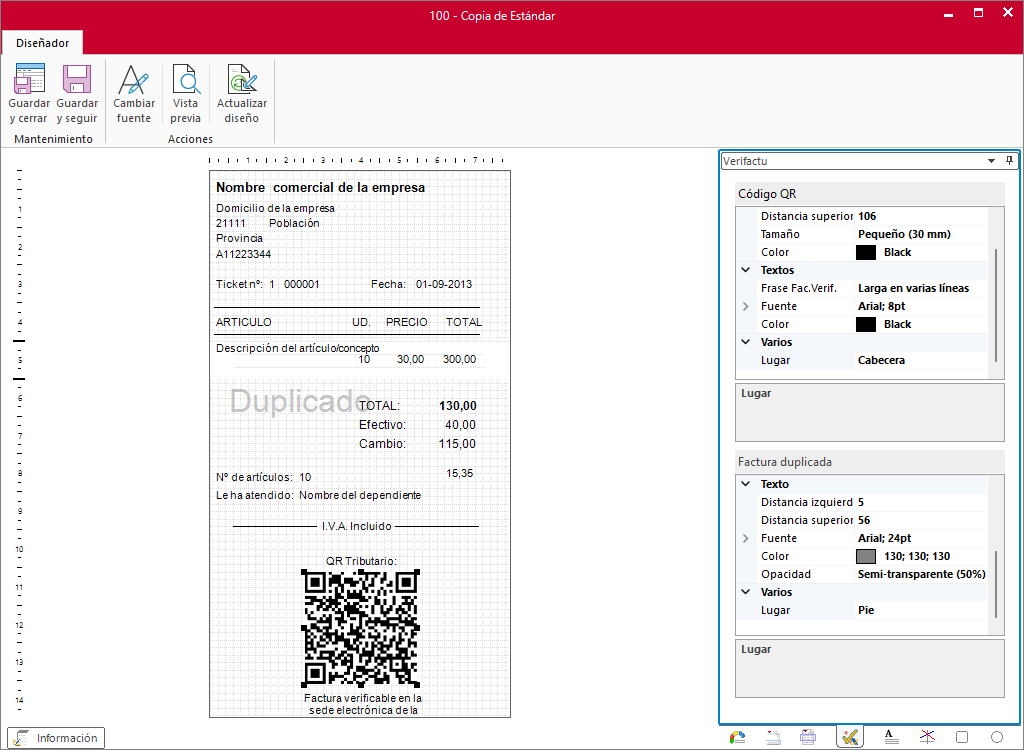This screenshot has height=750, width=1024.
Task: Collapse the Varios group in Factura duplicada
Action: 746,592
